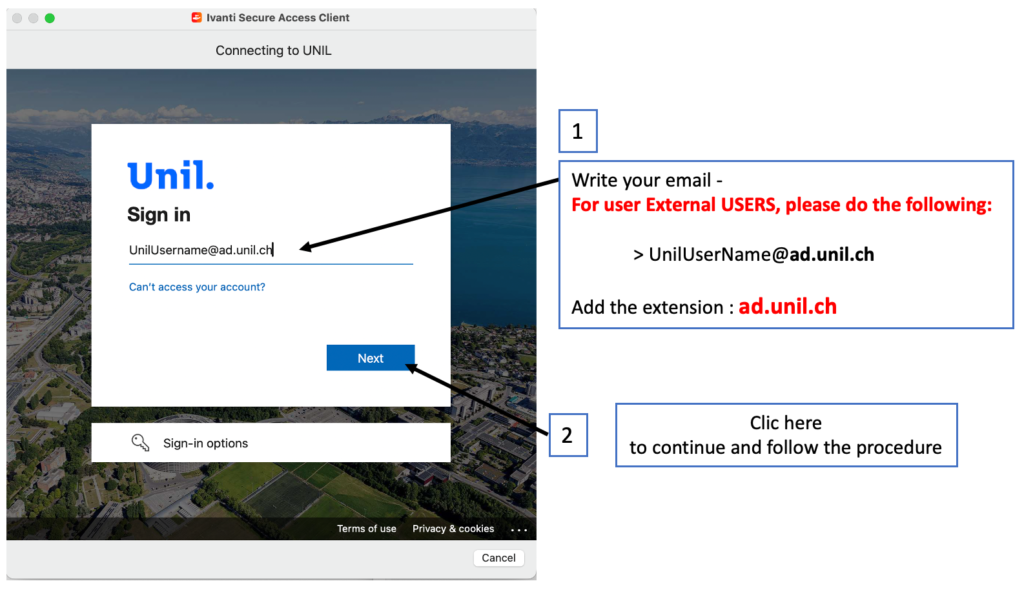Open Sign-in options
The width and height of the screenshot is (1024, 590).
click(271, 443)
